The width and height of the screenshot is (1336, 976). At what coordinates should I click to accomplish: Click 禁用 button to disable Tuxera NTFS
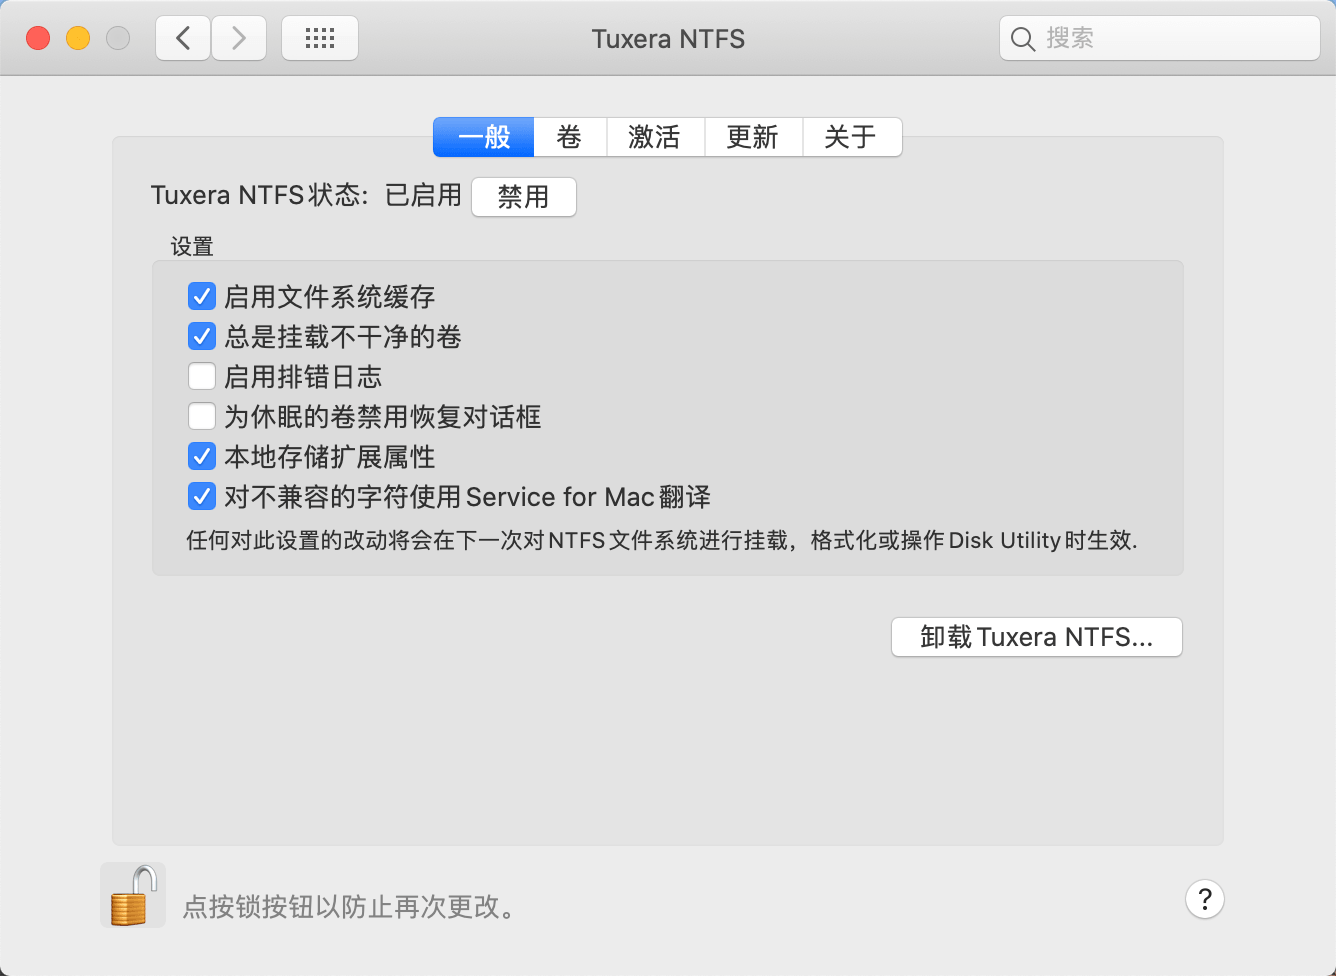523,197
